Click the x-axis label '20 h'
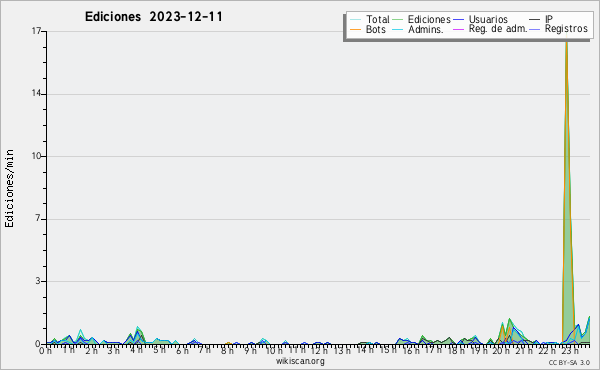 click(500, 350)
